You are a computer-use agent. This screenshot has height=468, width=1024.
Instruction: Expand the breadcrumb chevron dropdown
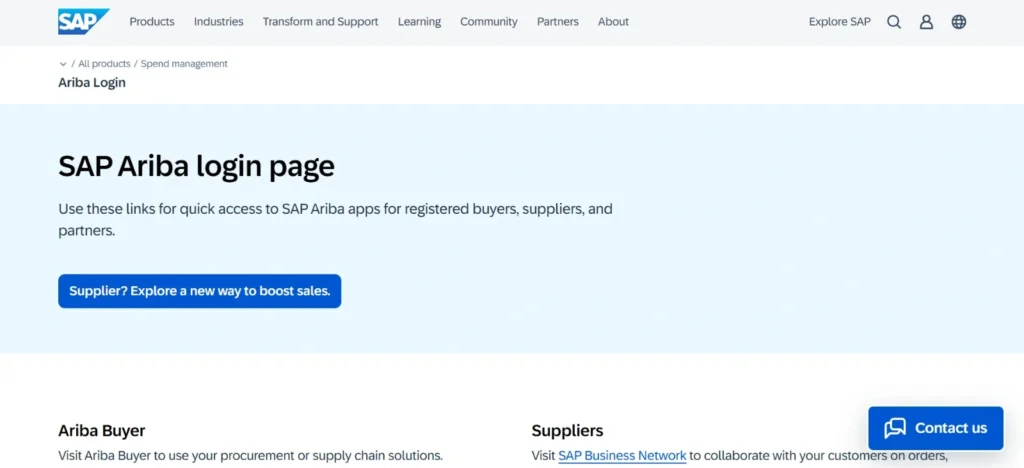click(63, 64)
